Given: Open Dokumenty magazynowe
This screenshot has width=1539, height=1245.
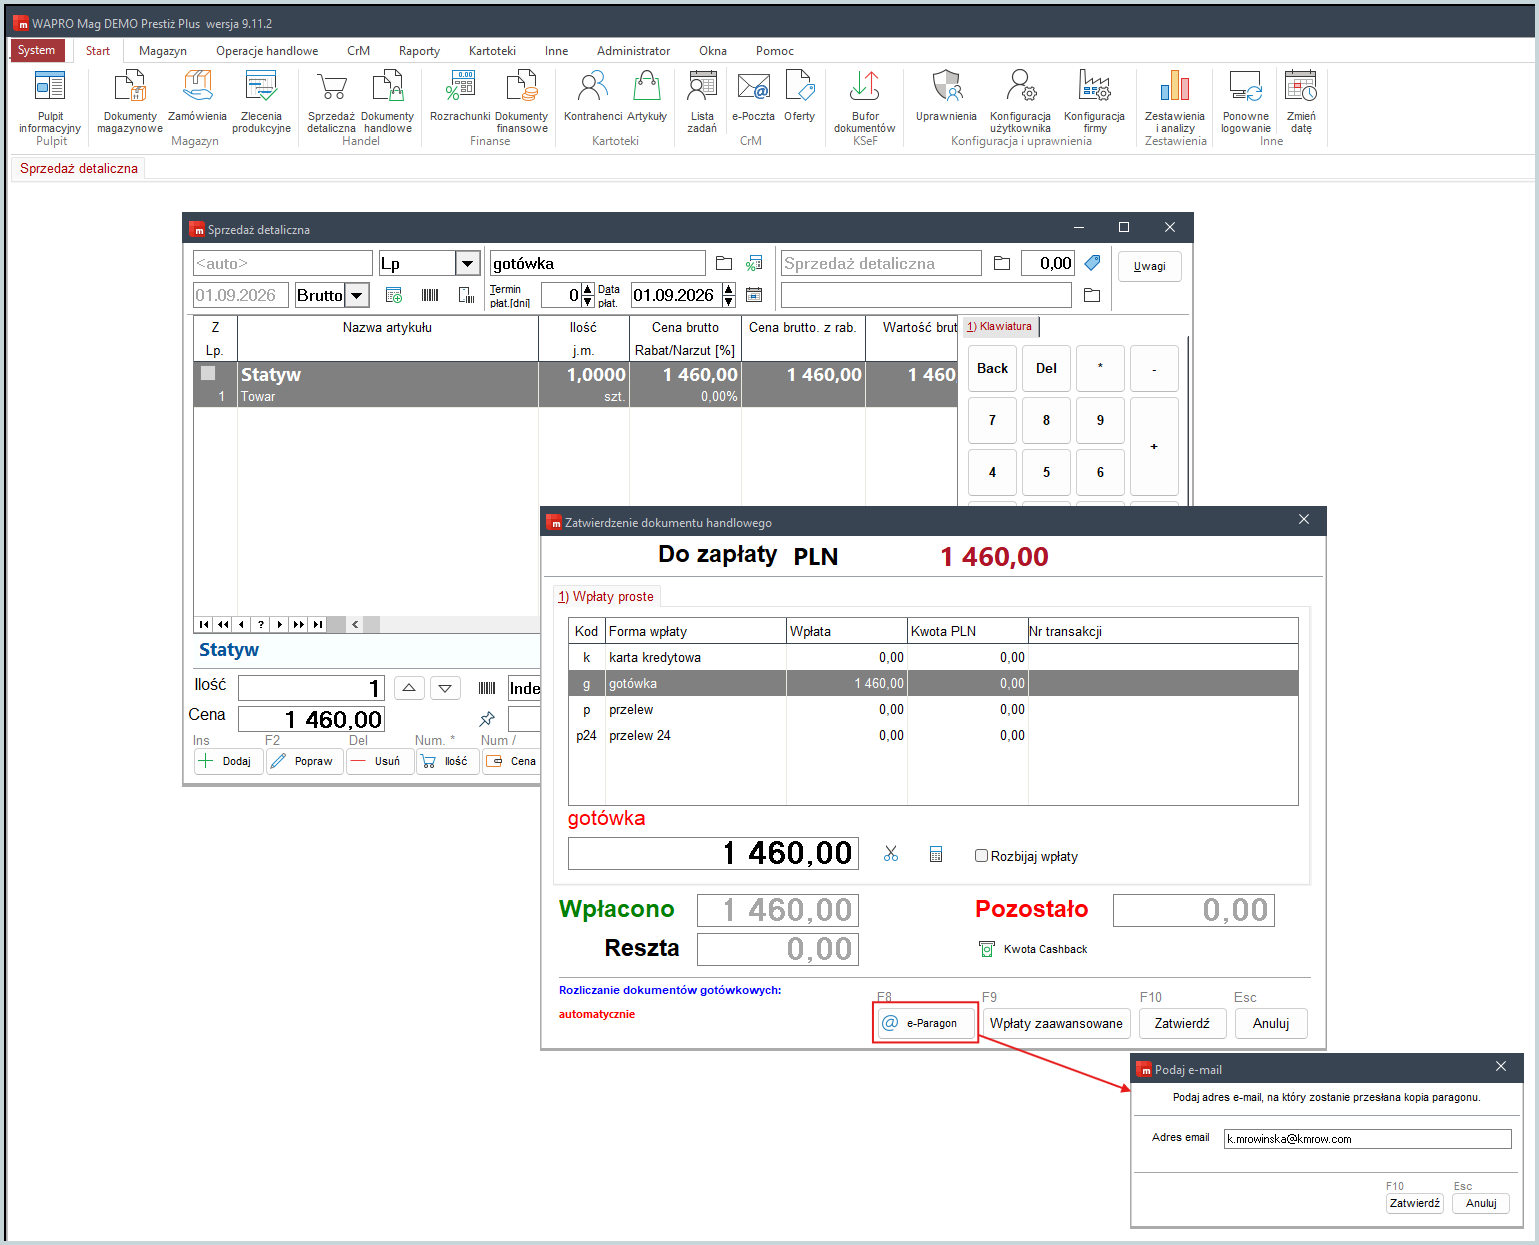Looking at the screenshot, I should (130, 101).
